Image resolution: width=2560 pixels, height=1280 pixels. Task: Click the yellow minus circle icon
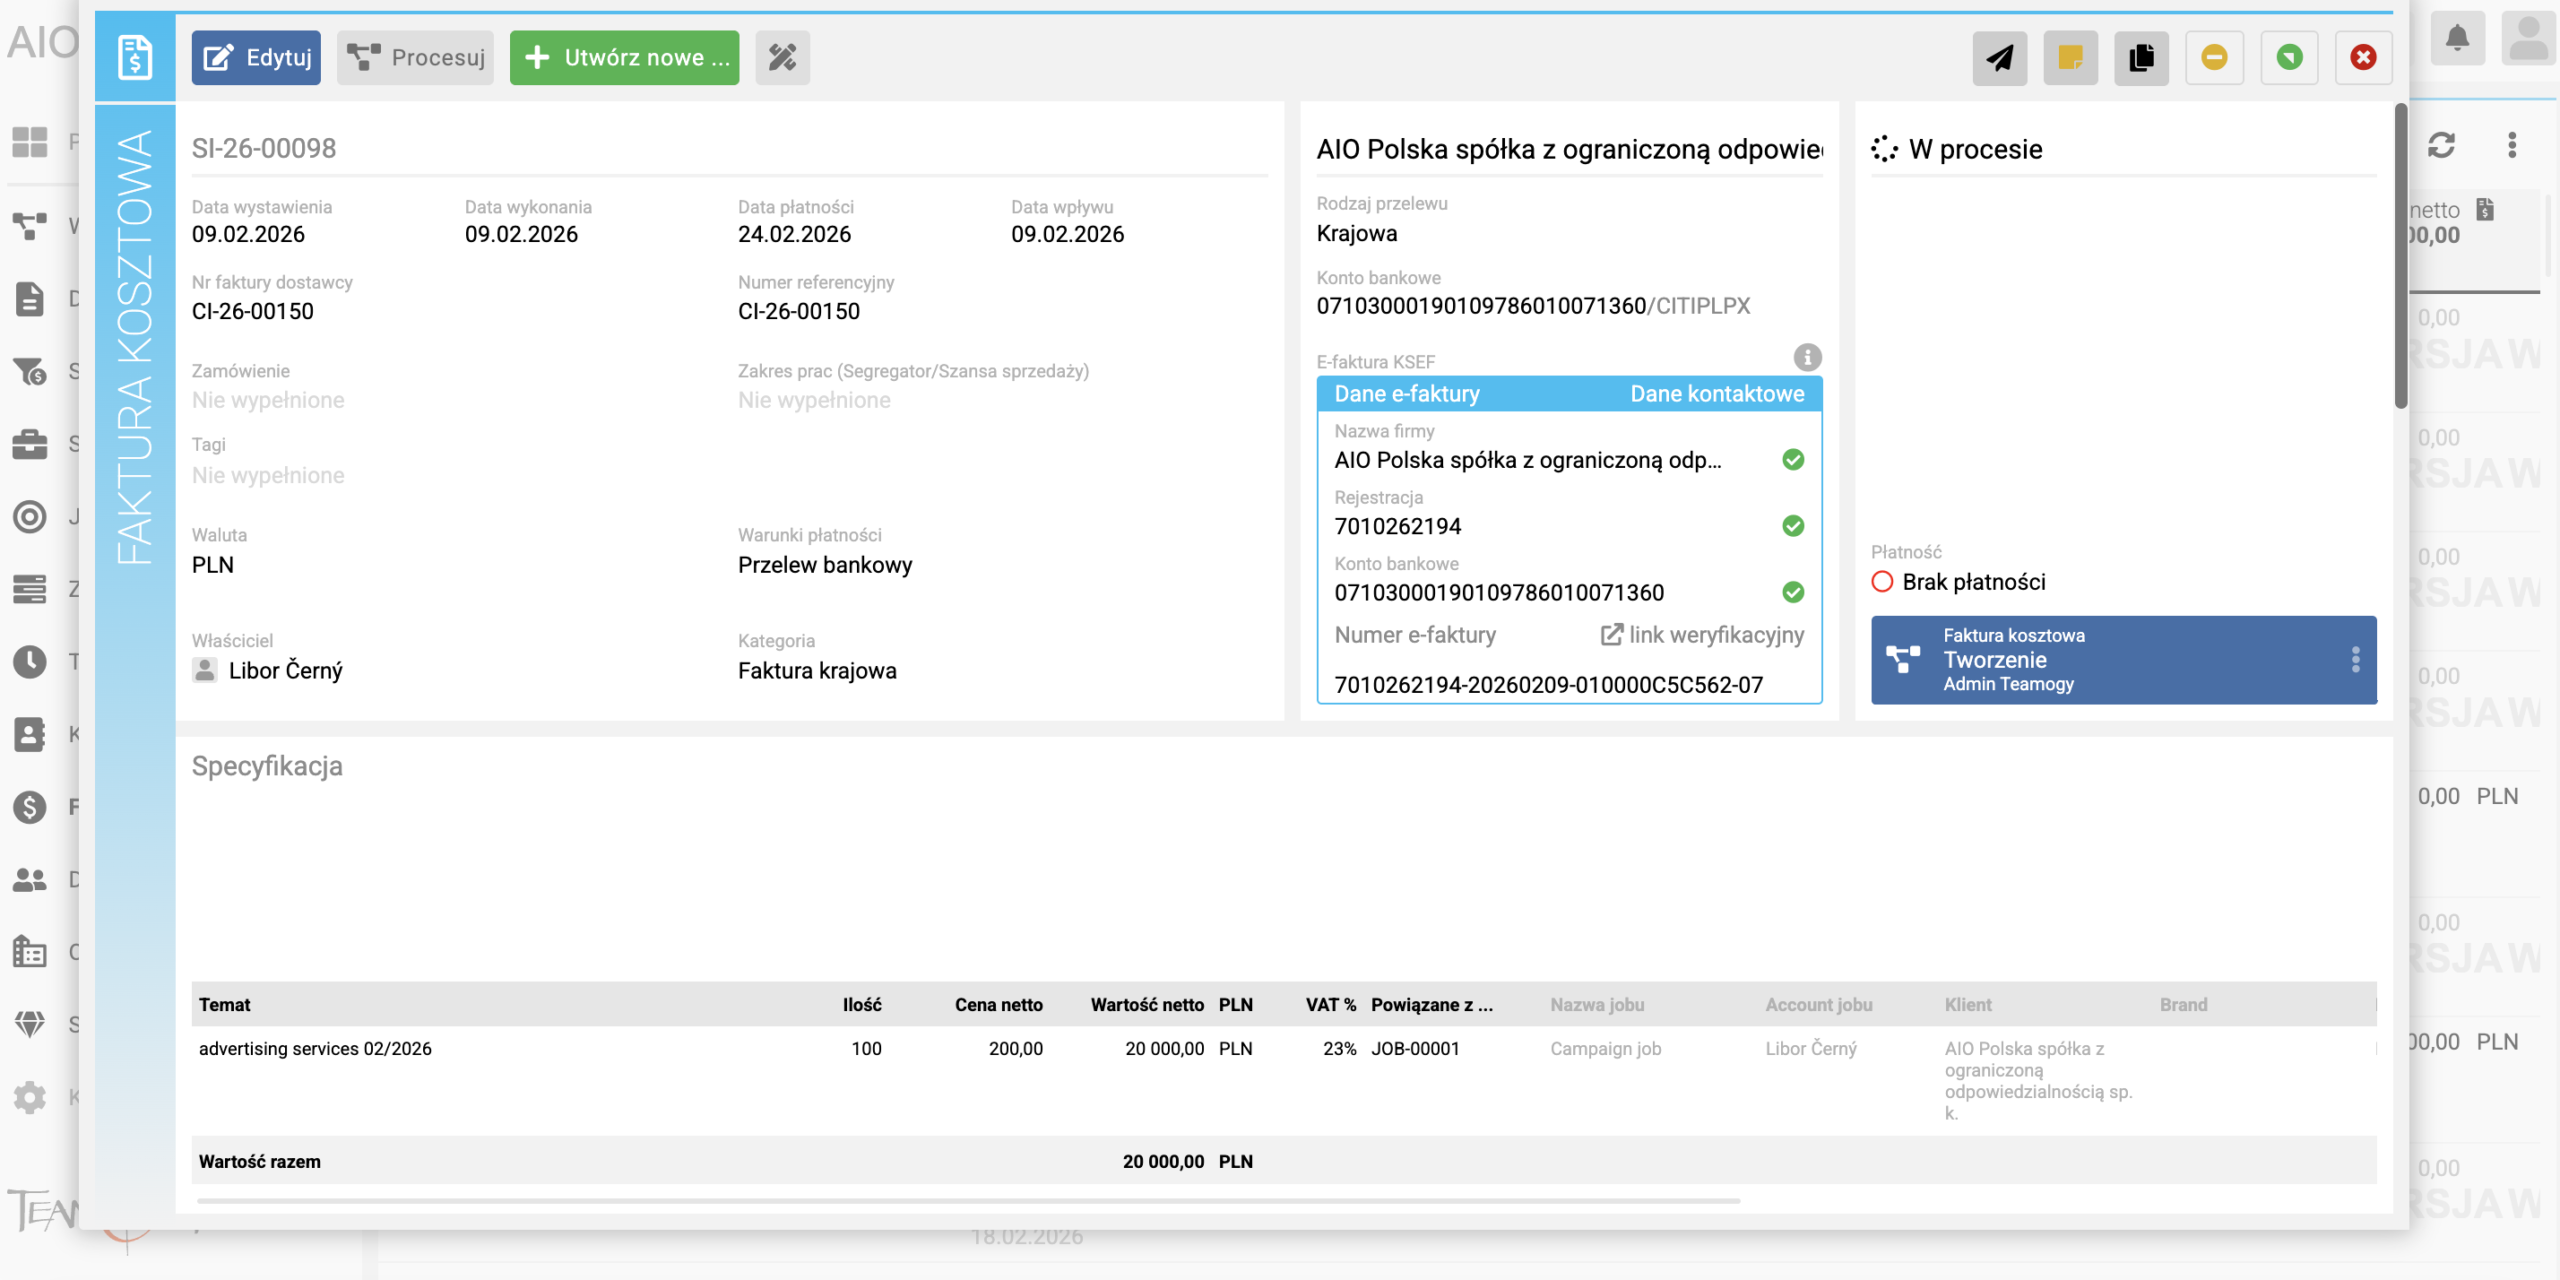coord(2214,58)
